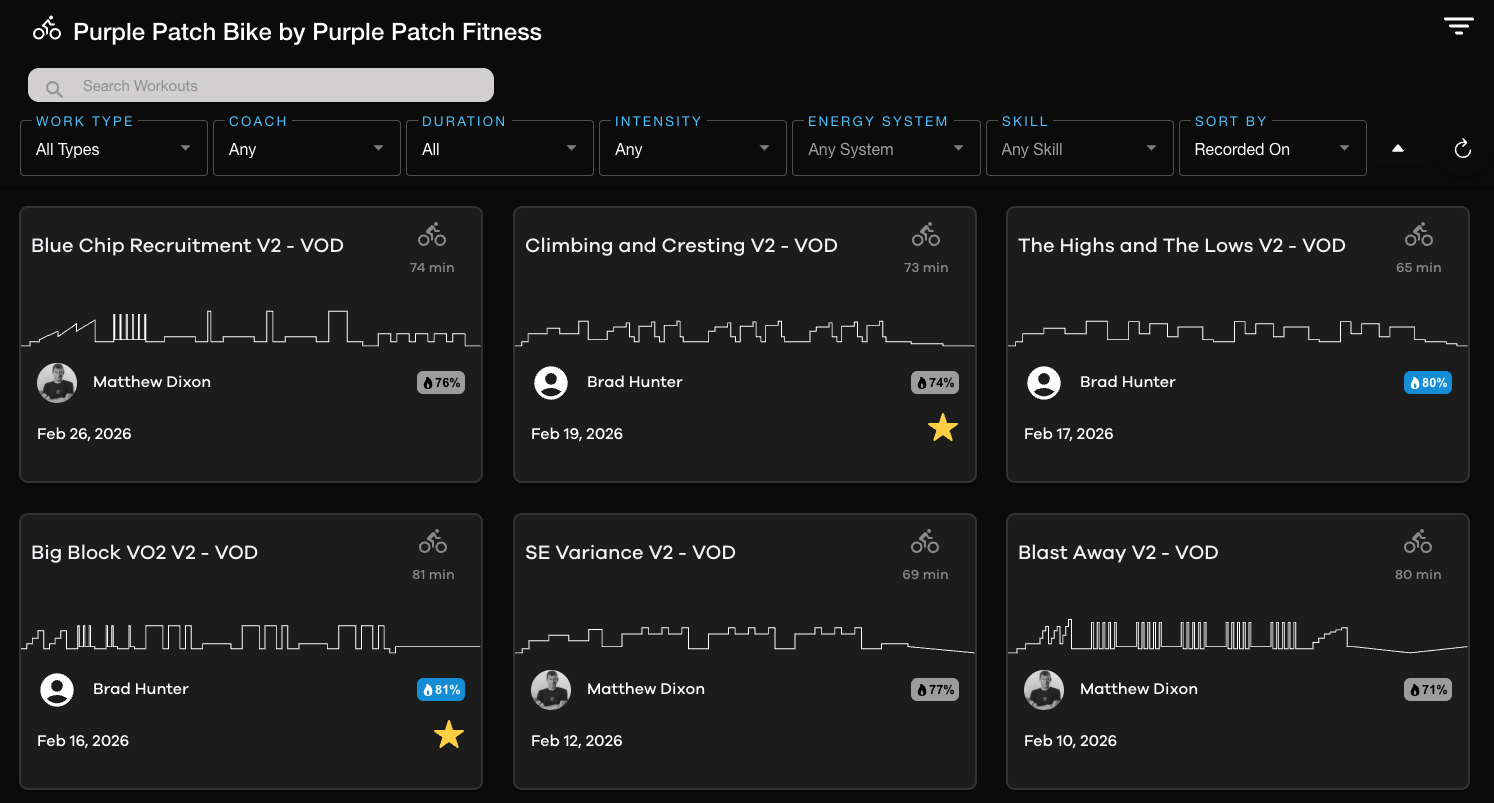Open the Duration filter dropdown
1494x803 pixels.
[499, 149]
